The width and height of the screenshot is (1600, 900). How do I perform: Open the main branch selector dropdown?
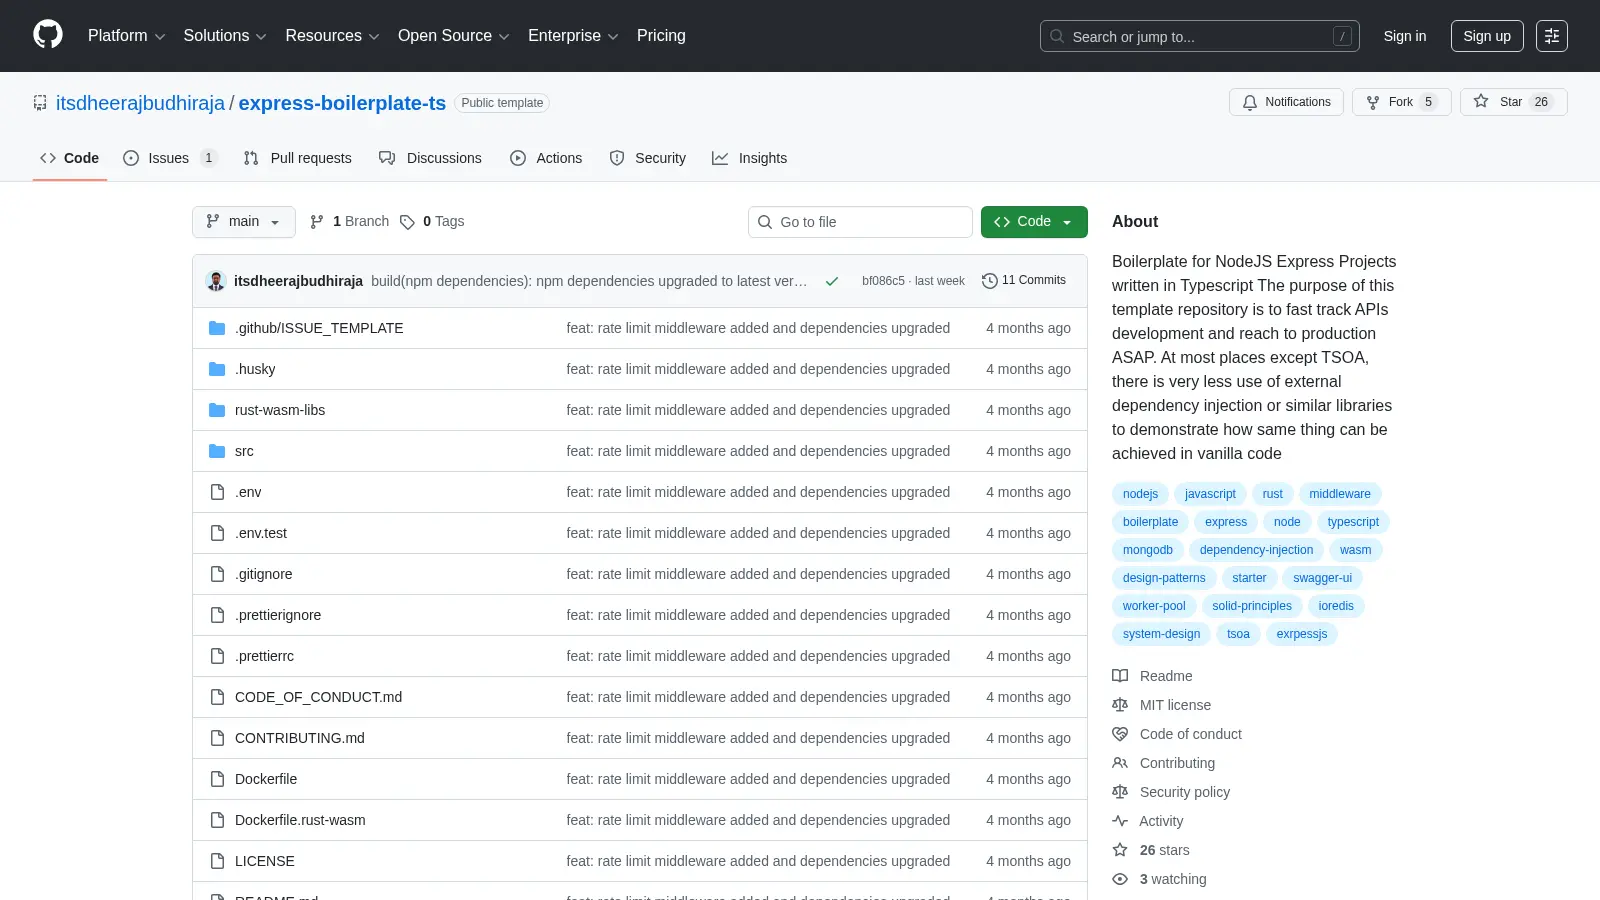pos(244,222)
